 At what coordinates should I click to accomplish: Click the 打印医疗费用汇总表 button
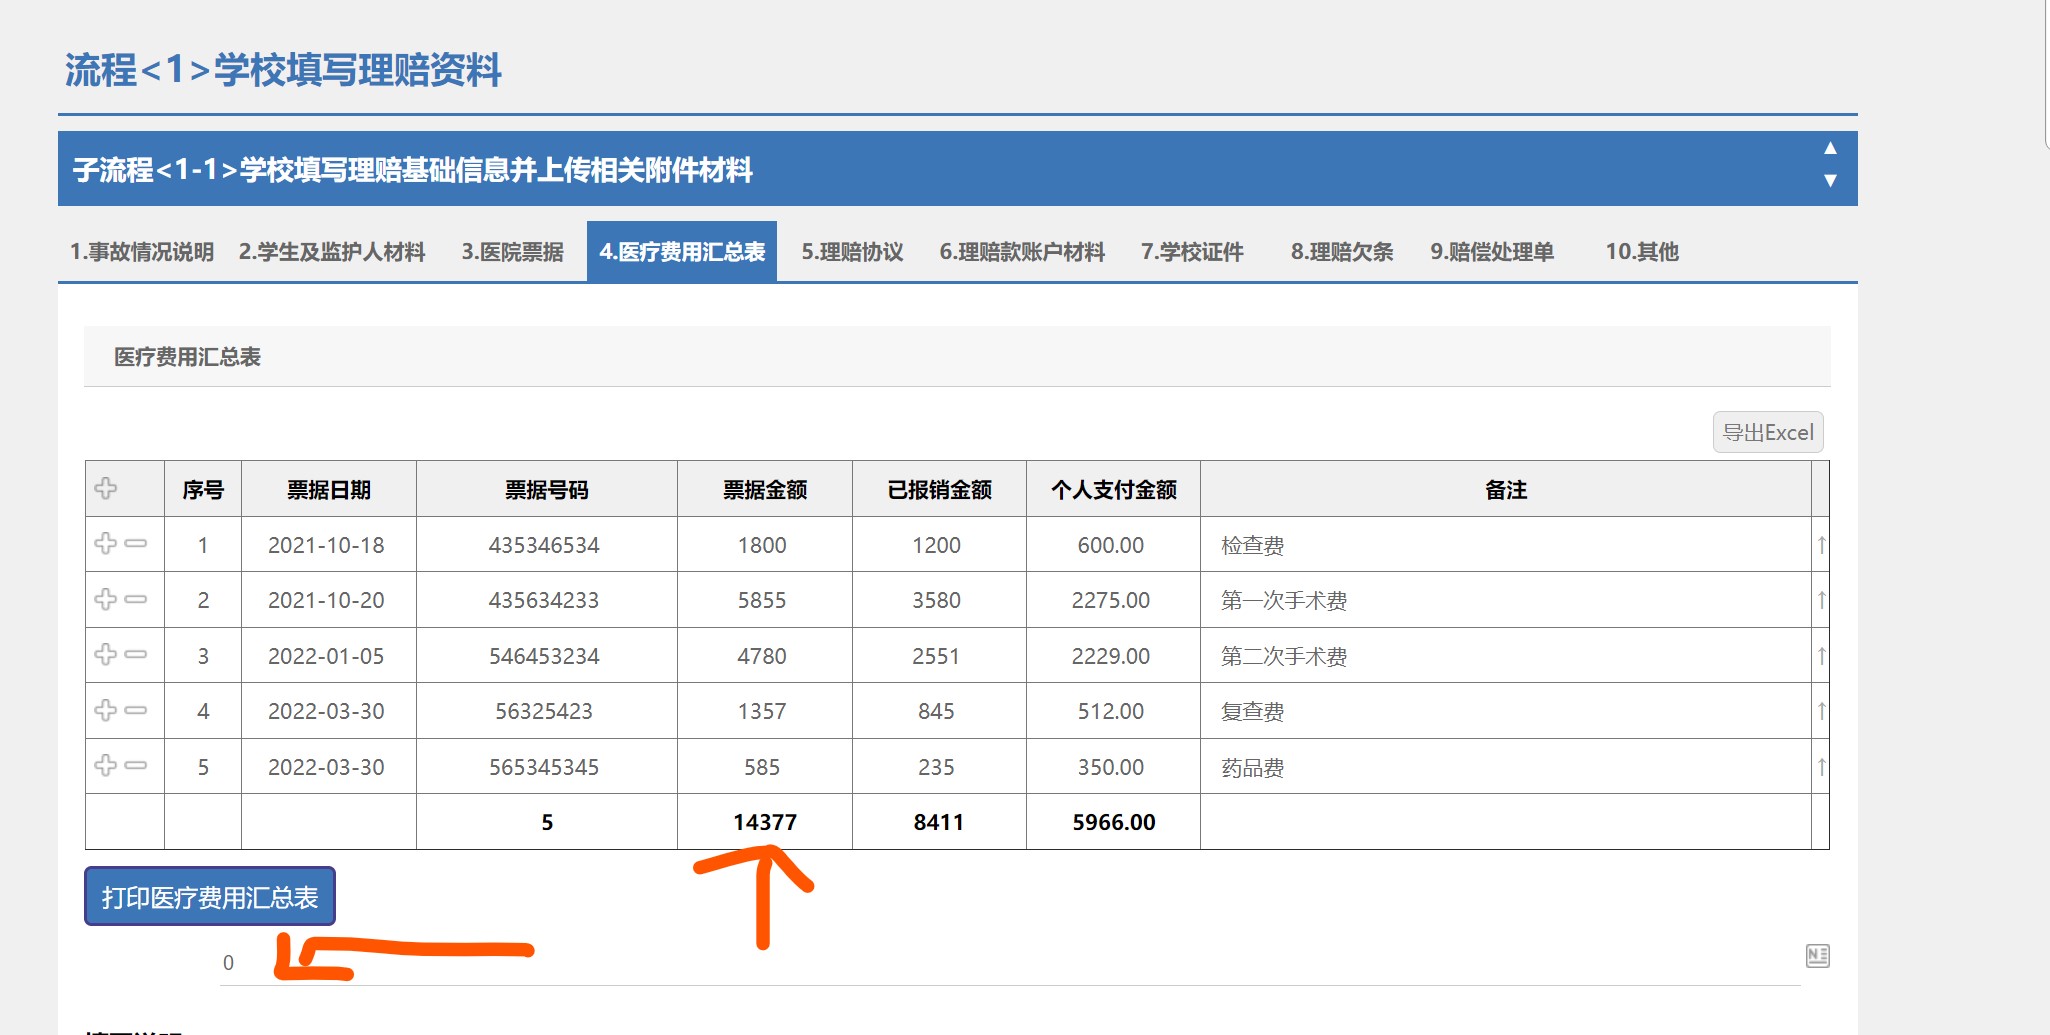coord(210,896)
